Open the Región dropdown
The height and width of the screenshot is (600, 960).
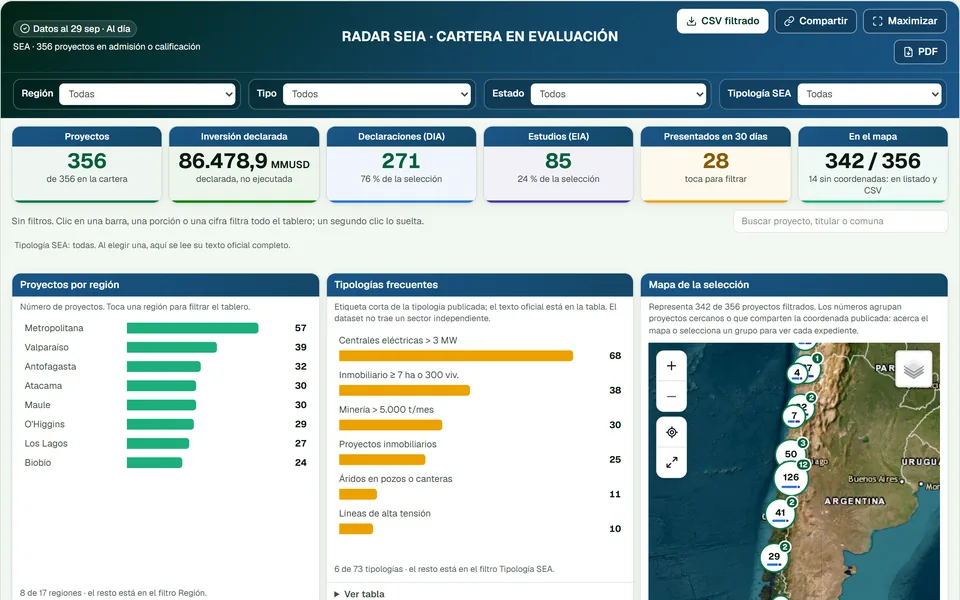[148, 94]
